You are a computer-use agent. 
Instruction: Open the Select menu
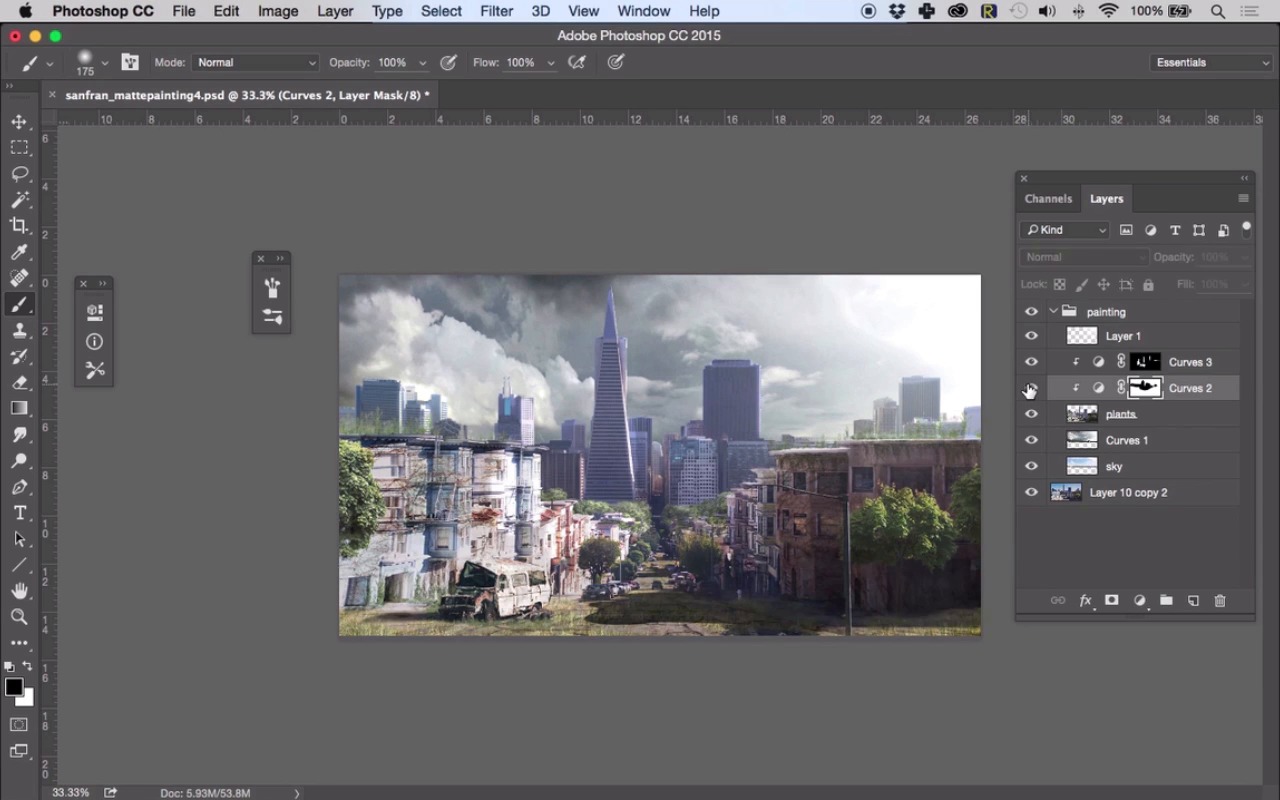441,11
